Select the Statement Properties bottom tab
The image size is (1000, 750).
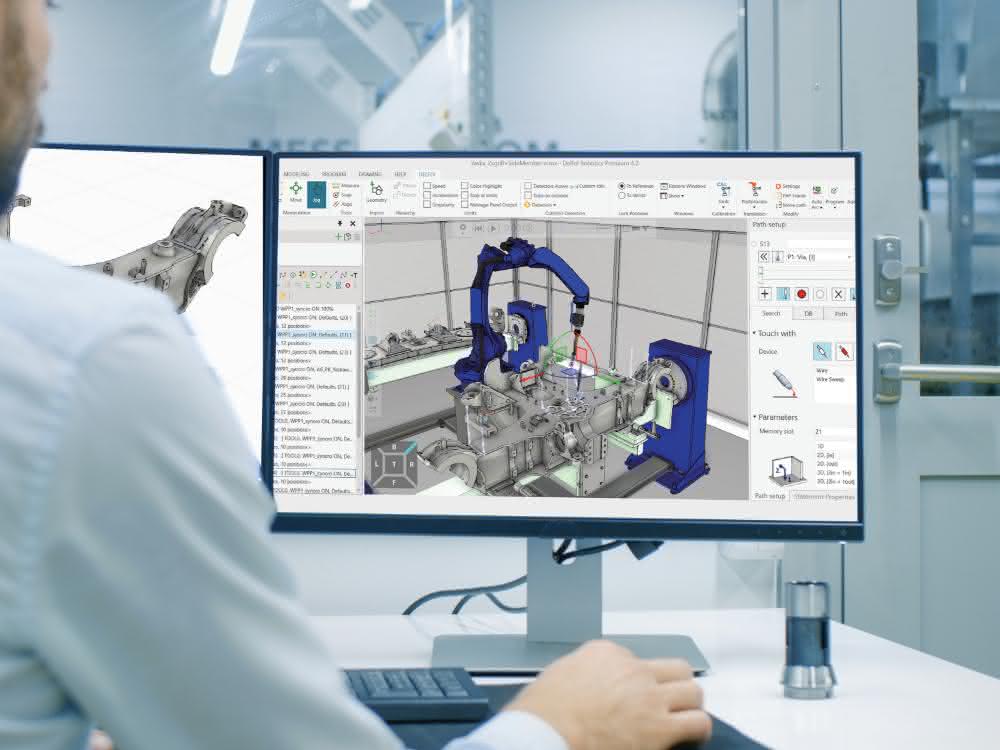pyautogui.click(x=825, y=496)
